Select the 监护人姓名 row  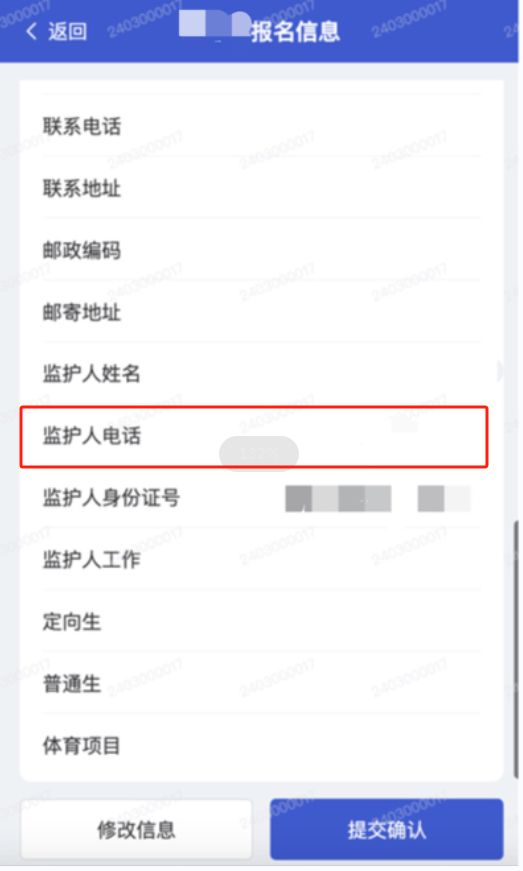pos(262,374)
